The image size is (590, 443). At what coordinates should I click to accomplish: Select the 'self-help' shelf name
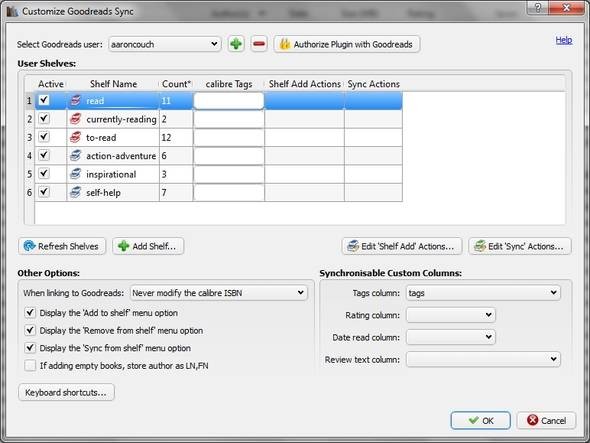pyautogui.click(x=103, y=193)
